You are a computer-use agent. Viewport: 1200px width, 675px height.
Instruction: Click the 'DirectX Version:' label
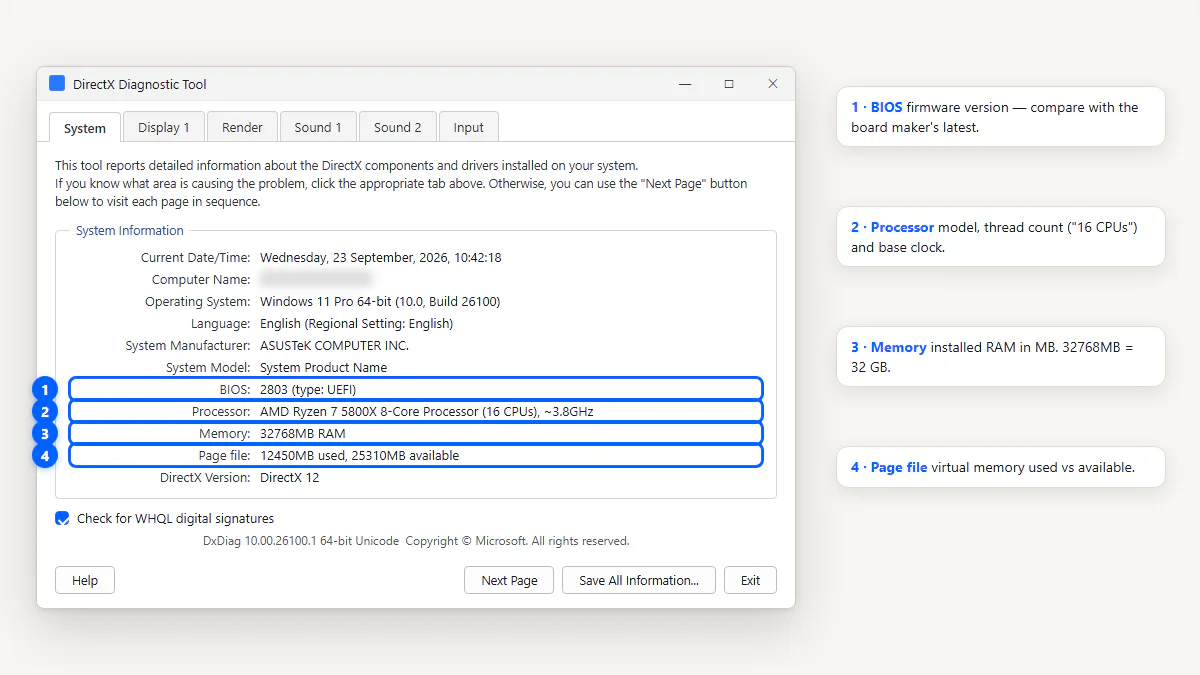pyautogui.click(x=205, y=477)
